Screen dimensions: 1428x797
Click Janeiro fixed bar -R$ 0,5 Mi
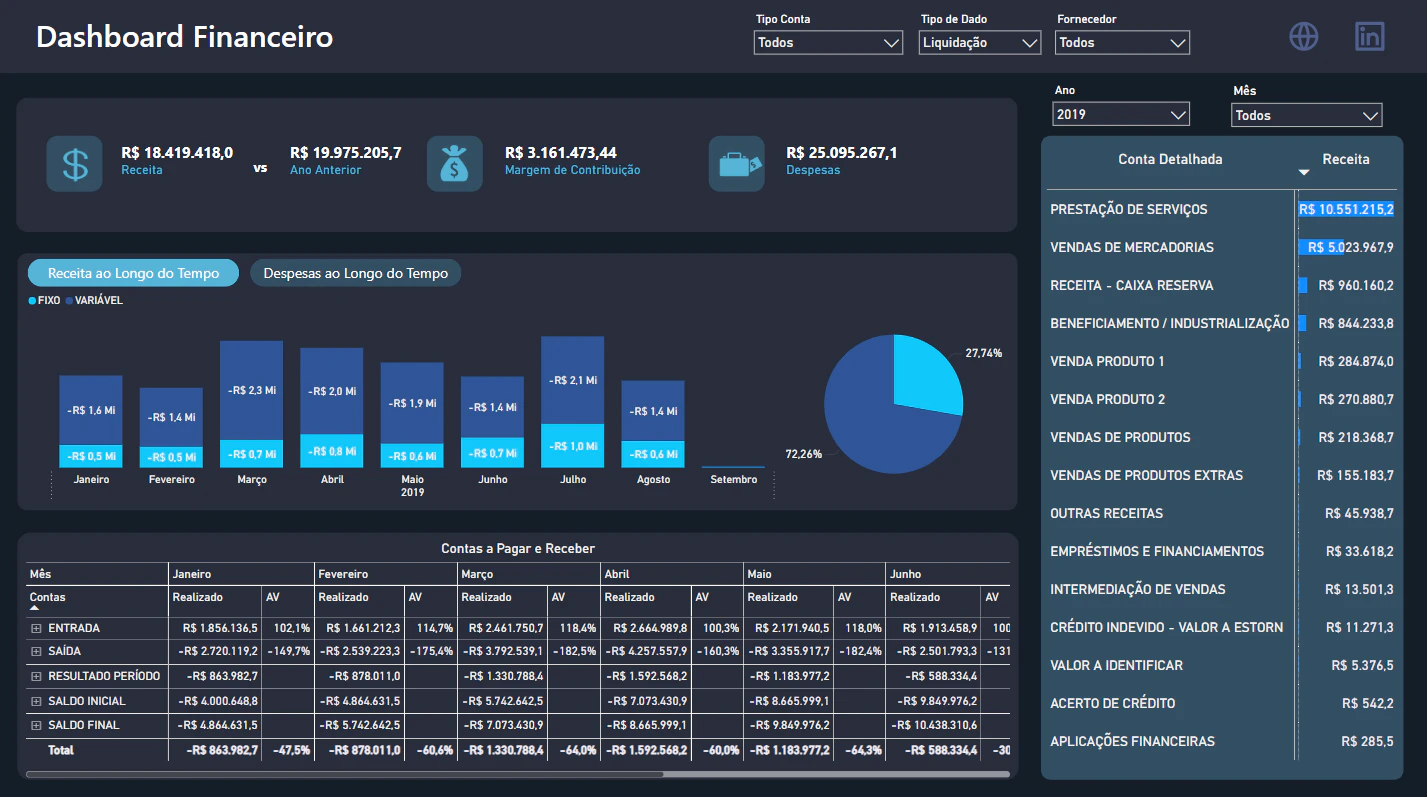tap(91, 456)
